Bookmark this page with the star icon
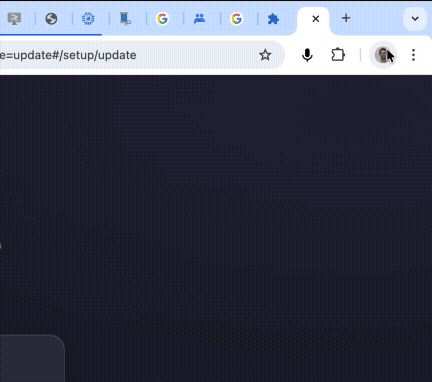This screenshot has height=382, width=432. pyautogui.click(x=265, y=55)
